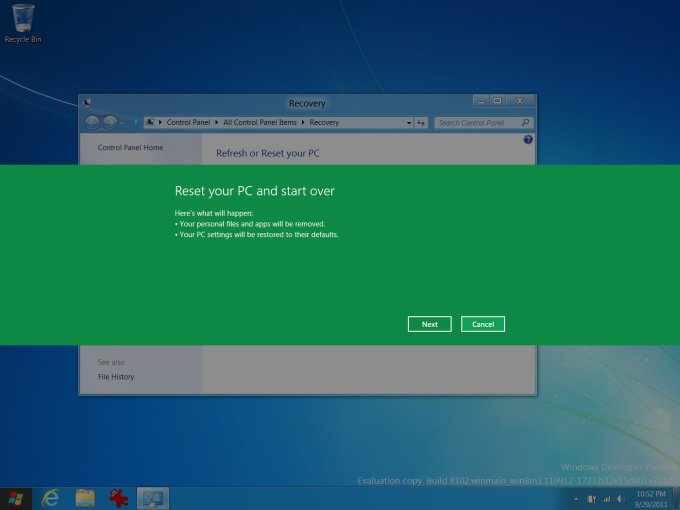Image resolution: width=680 pixels, height=510 pixels.
Task: Open Control Panel Home link
Action: pyautogui.click(x=131, y=147)
